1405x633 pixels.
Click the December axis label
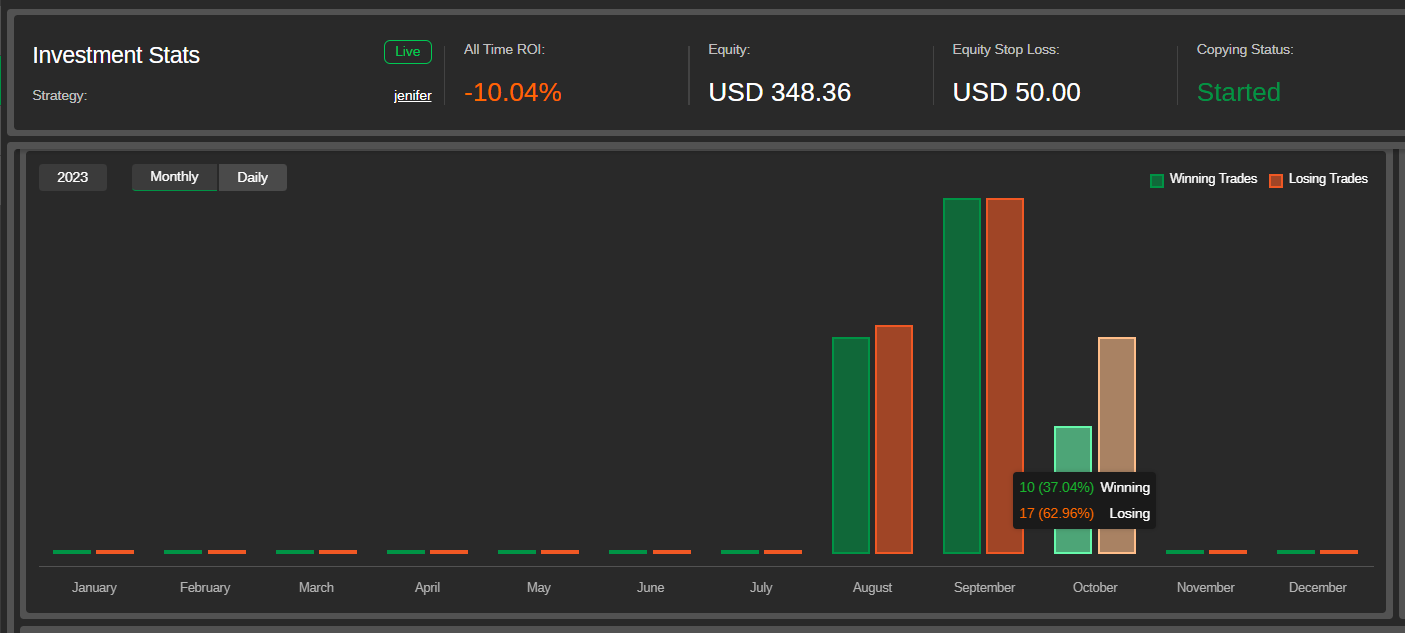[x=1318, y=587]
